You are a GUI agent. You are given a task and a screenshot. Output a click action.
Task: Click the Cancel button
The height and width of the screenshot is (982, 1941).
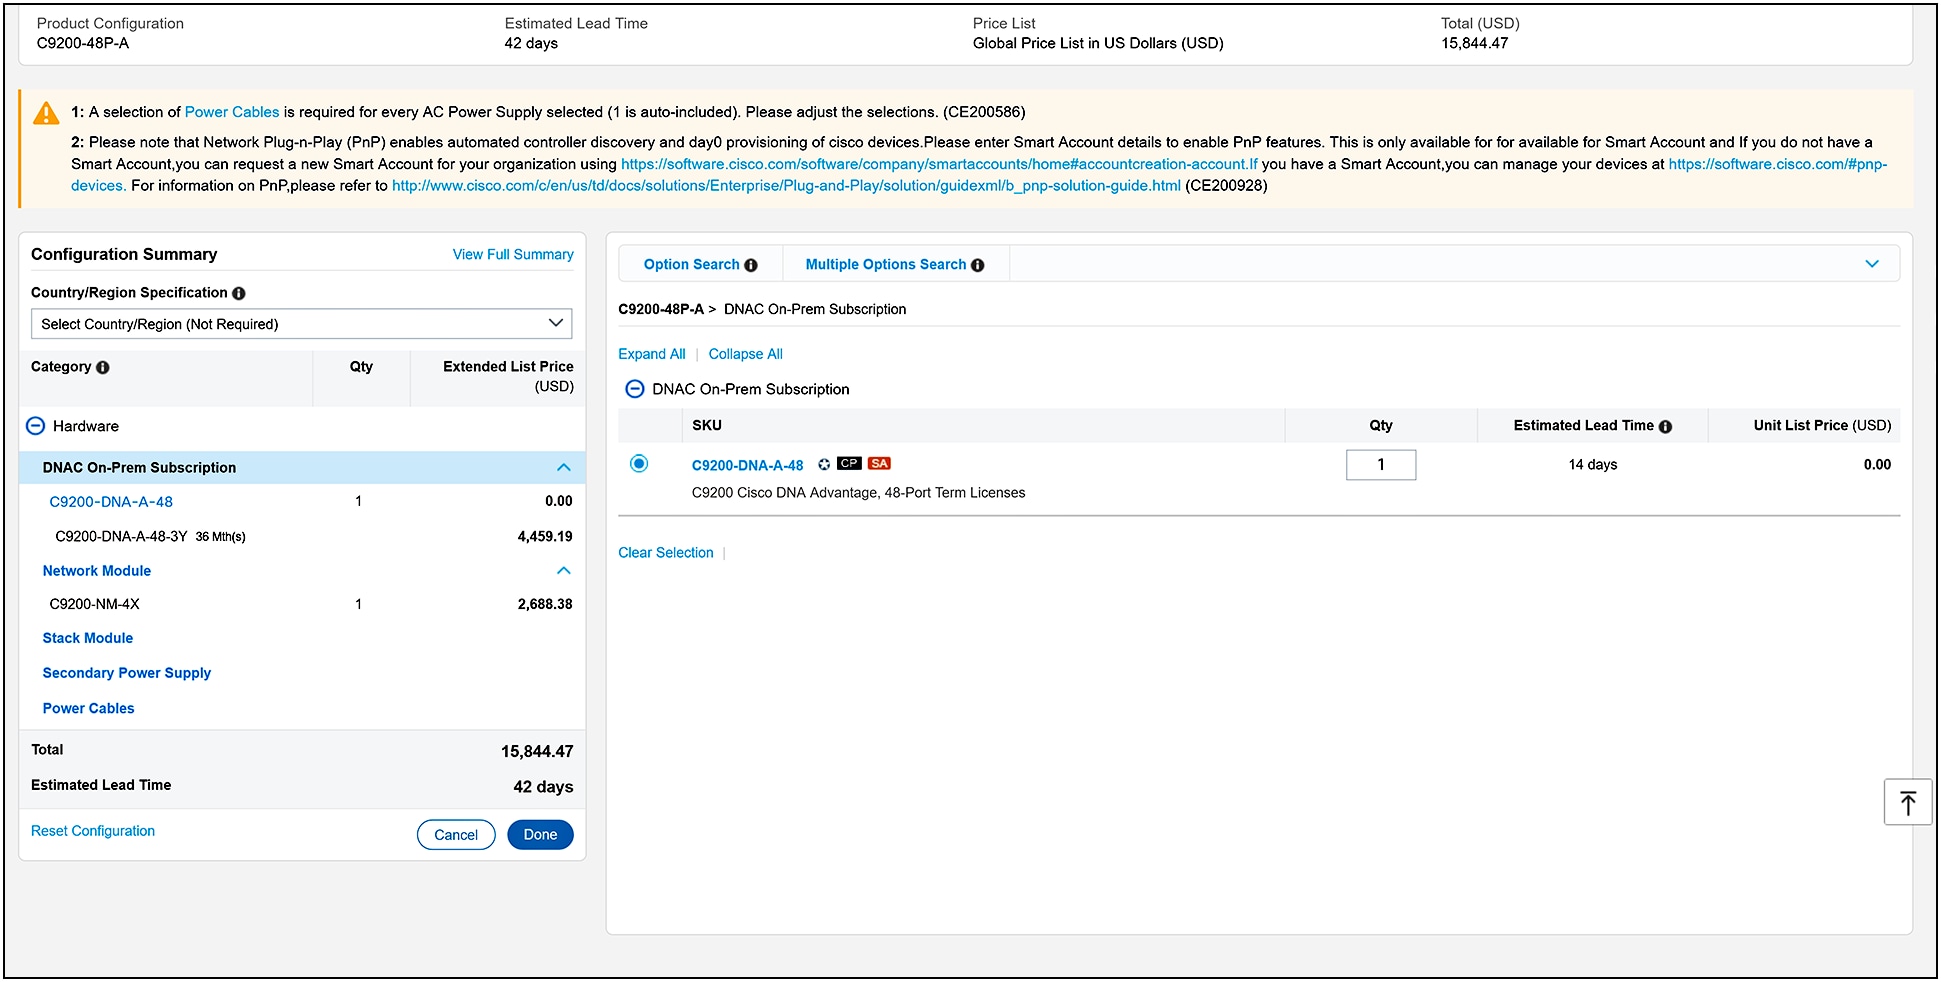point(456,835)
